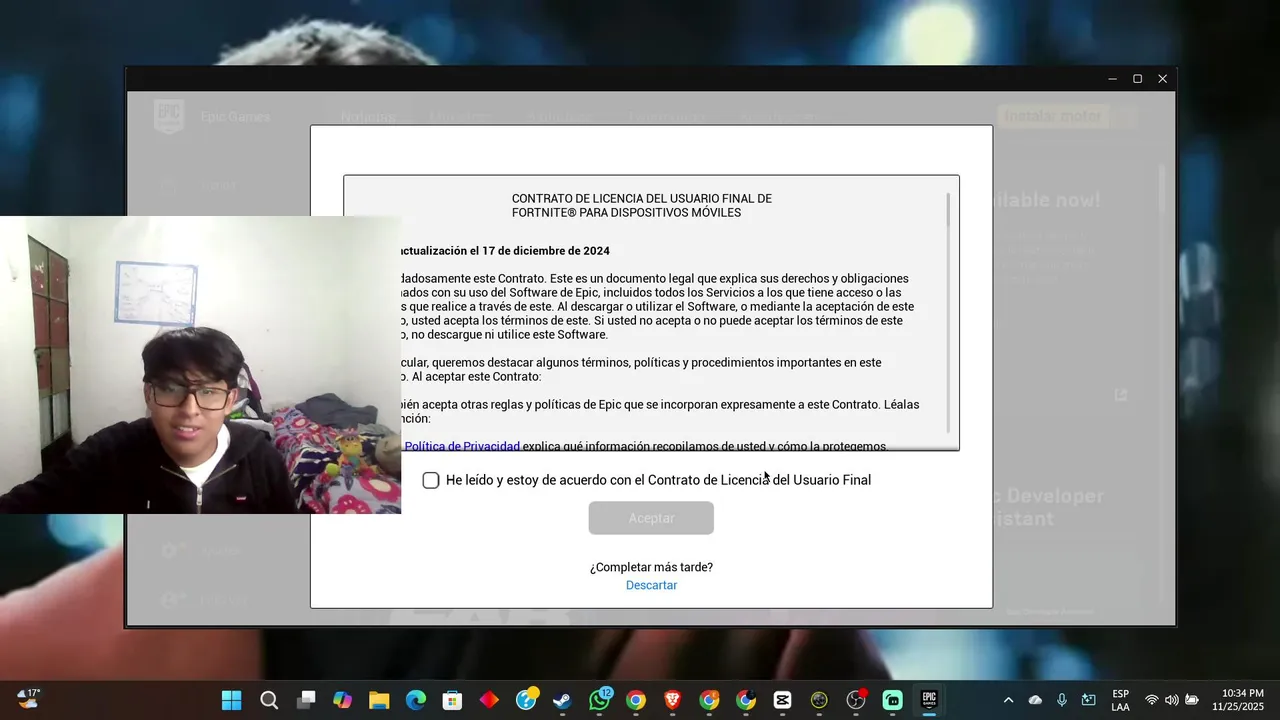Screen dimensions: 1280x720
Task: Click the battery tray icon
Action: tap(1192, 700)
